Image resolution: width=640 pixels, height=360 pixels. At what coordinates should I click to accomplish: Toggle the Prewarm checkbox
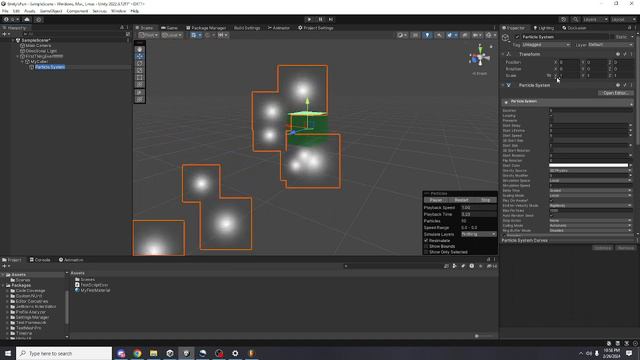point(551,120)
